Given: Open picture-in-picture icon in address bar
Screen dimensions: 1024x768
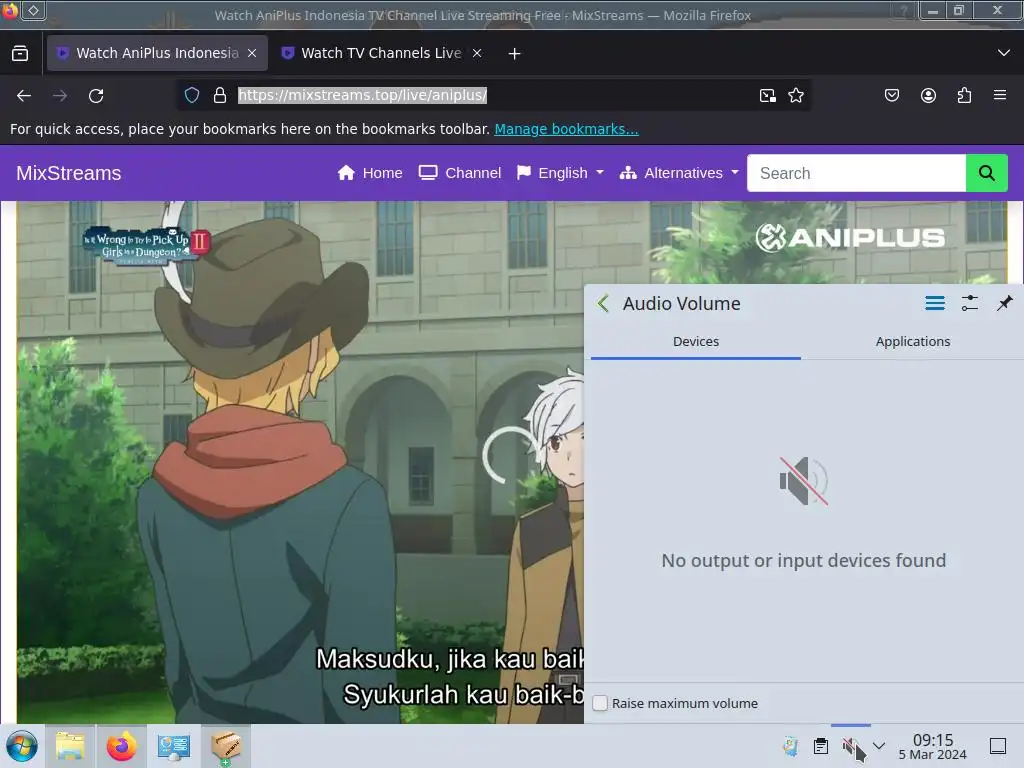Looking at the screenshot, I should [x=768, y=96].
